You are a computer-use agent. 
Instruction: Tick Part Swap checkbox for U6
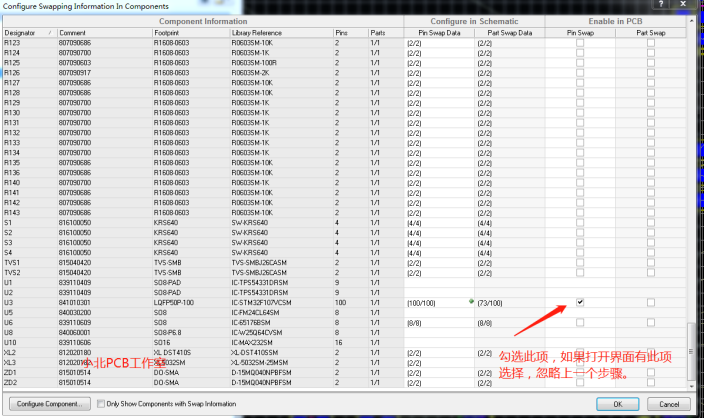click(x=651, y=322)
